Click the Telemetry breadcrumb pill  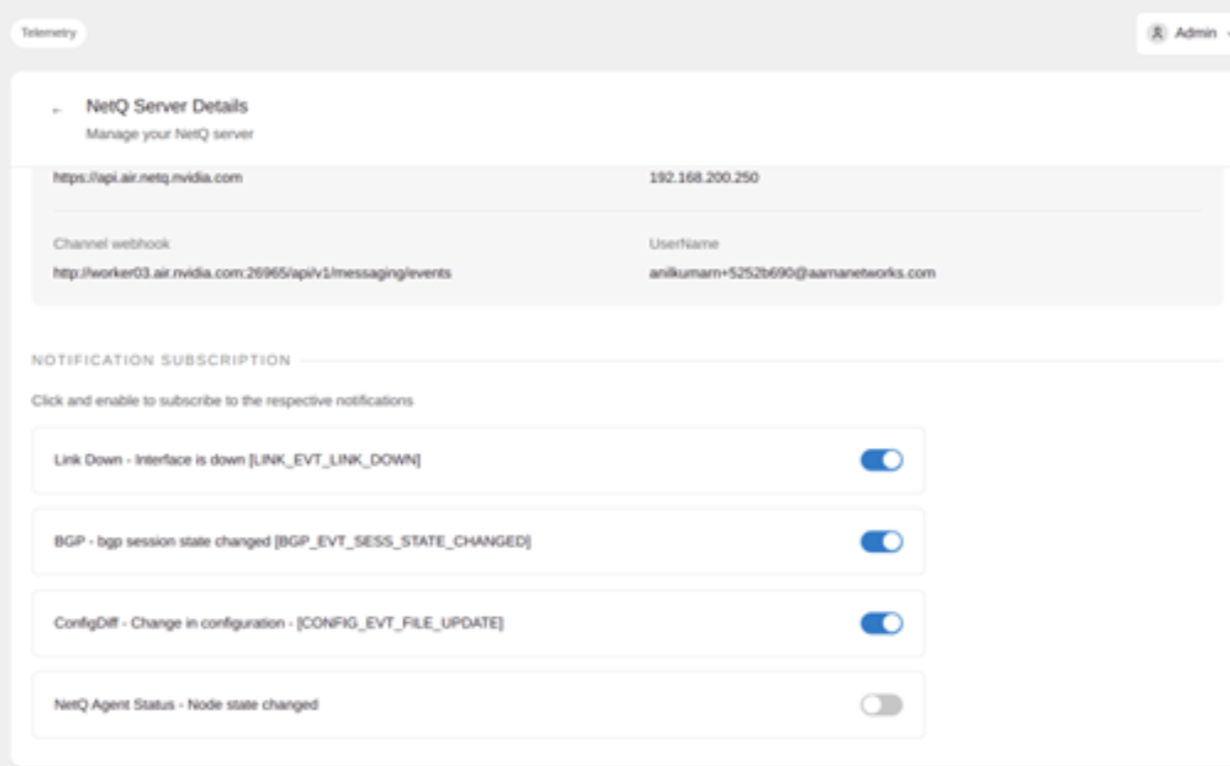coord(48,33)
